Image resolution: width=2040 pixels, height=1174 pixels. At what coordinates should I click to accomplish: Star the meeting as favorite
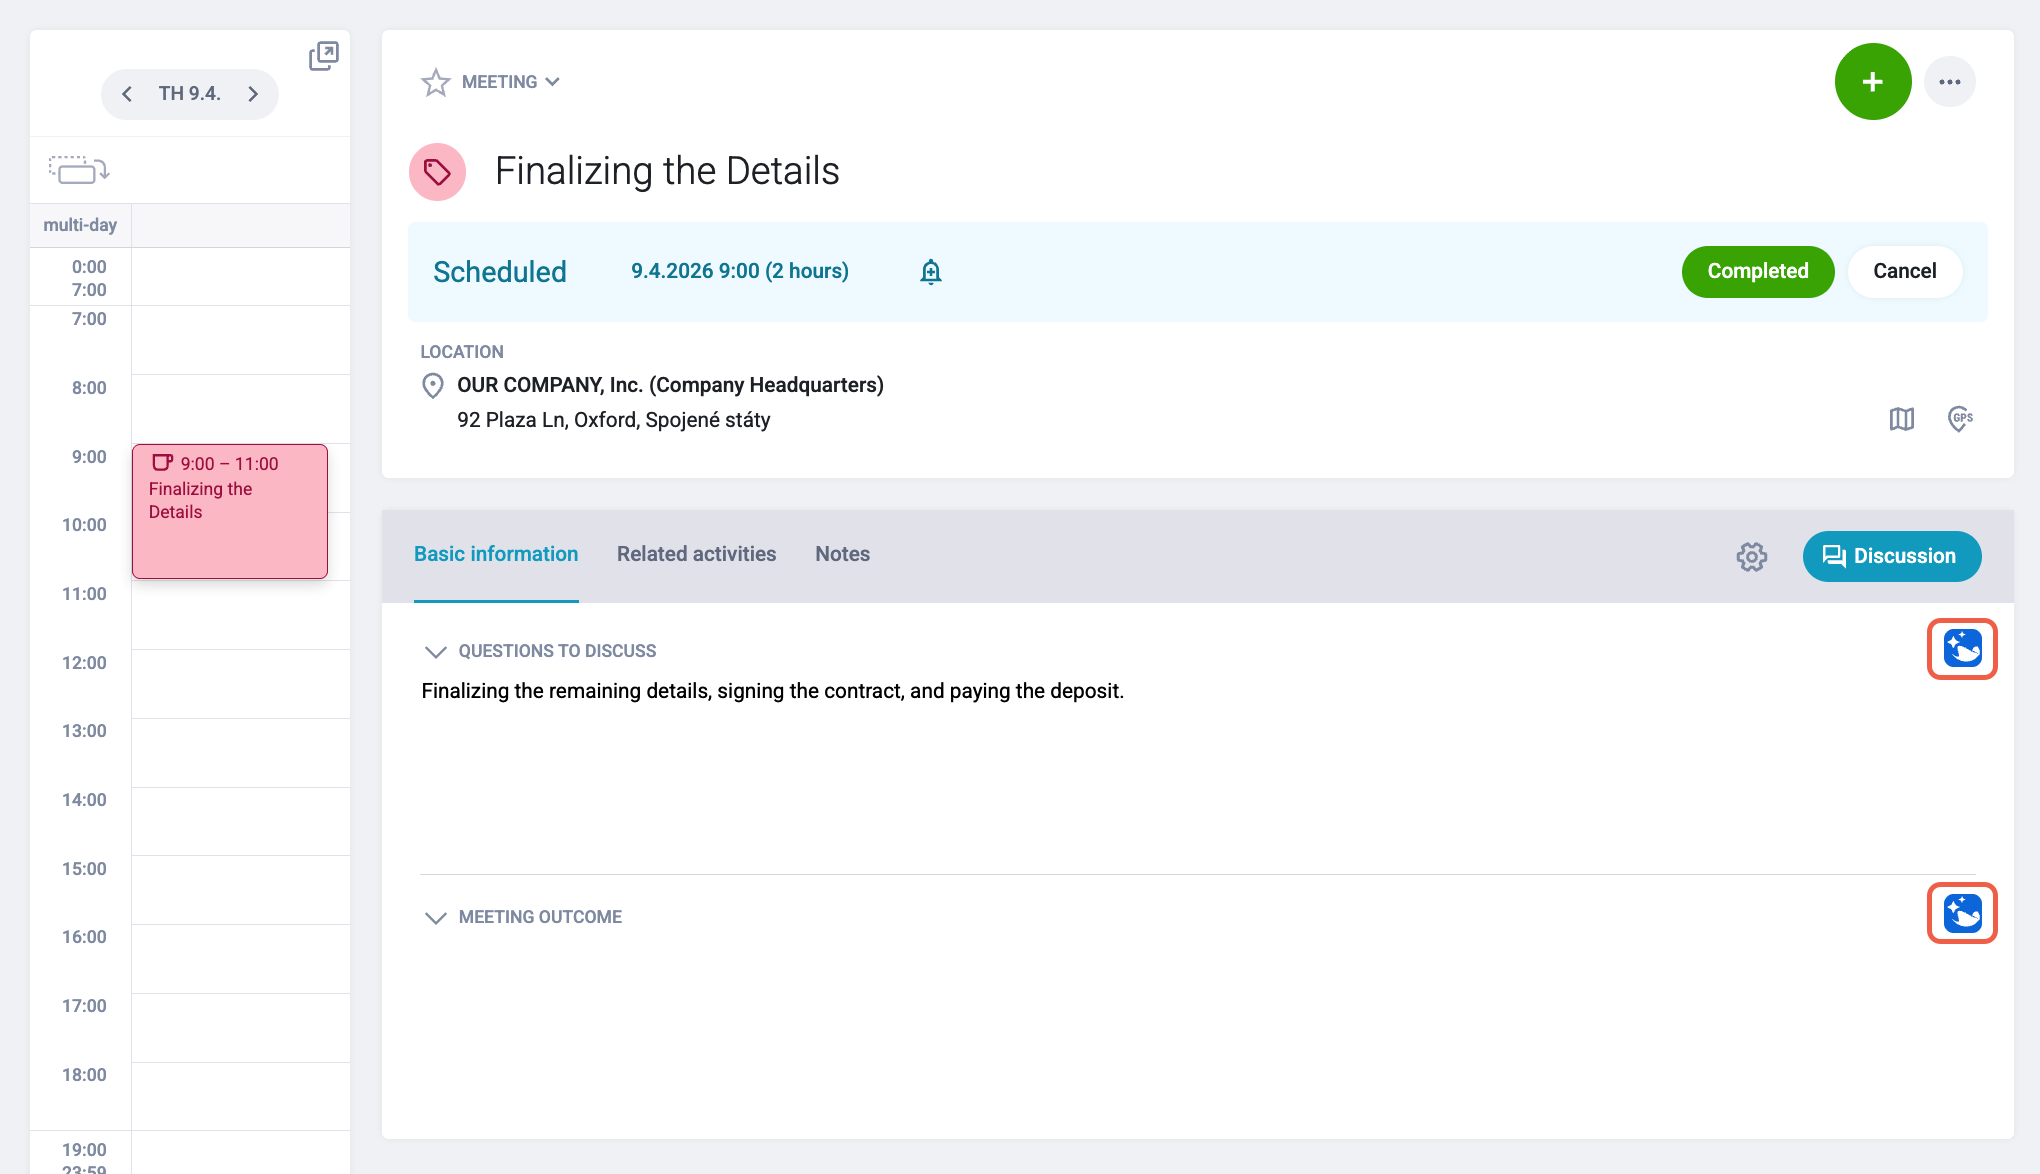[435, 82]
